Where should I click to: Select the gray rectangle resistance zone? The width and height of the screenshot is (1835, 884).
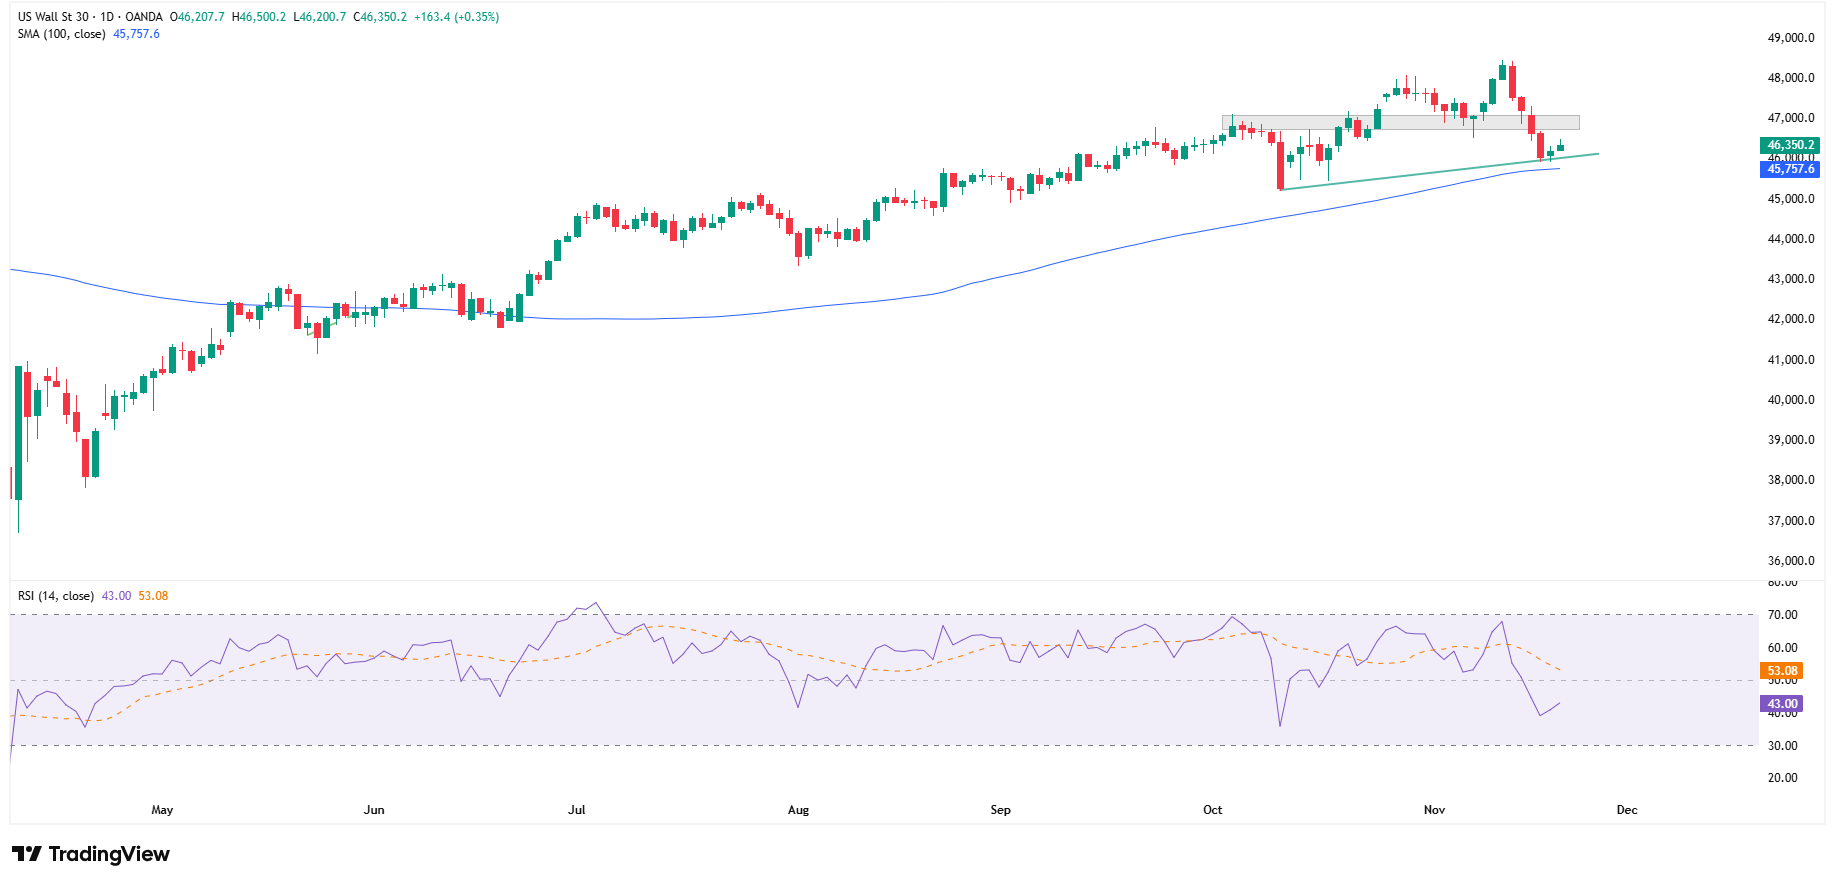(1400, 123)
